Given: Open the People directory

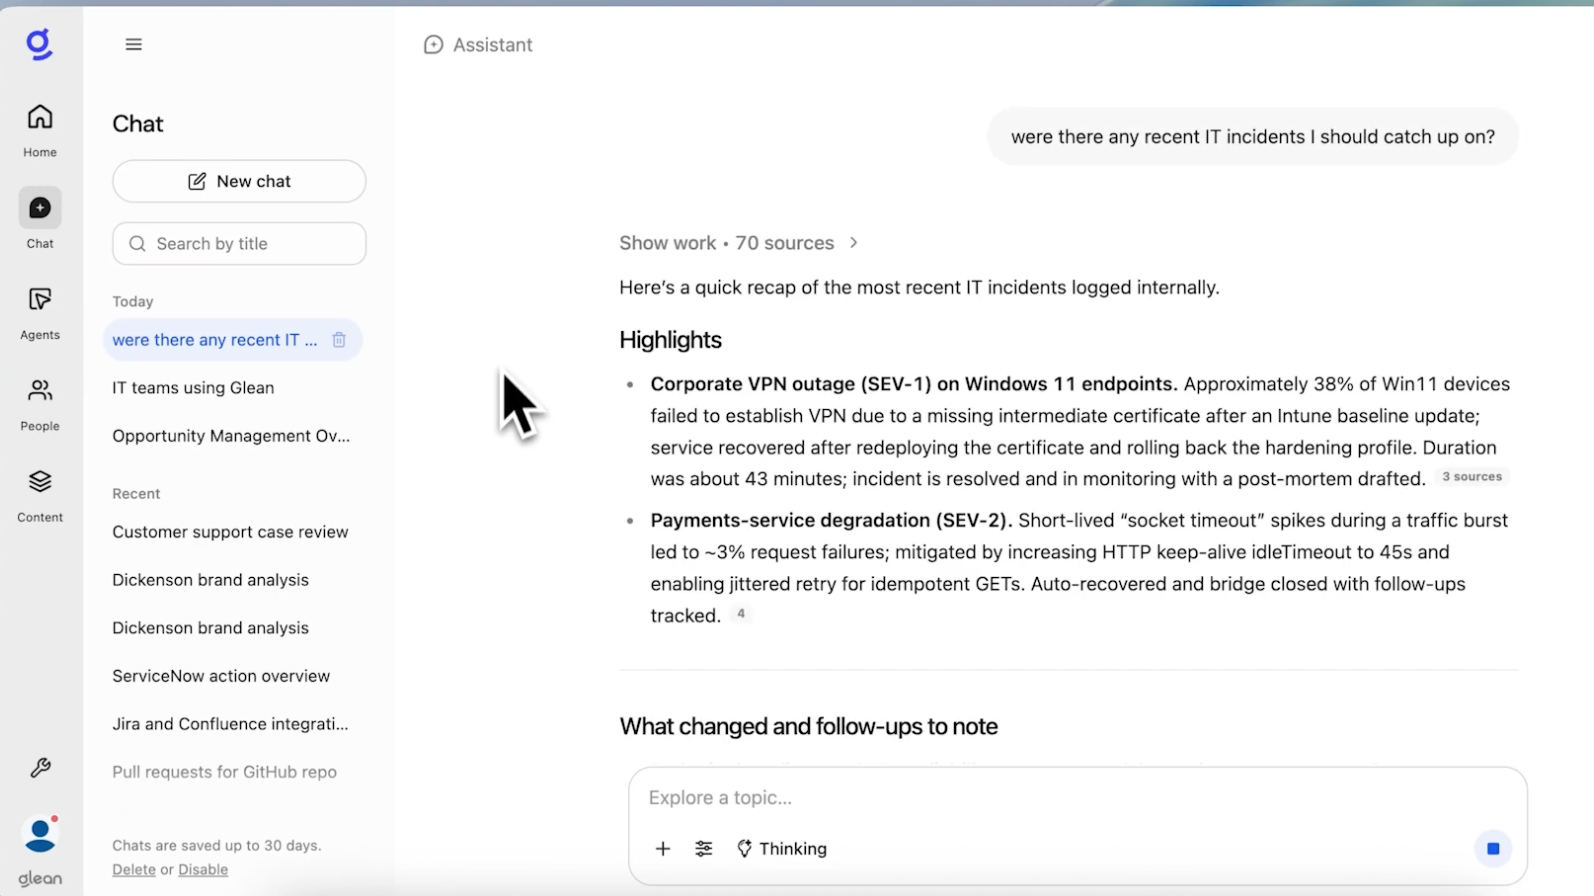Looking at the screenshot, I should click(x=40, y=404).
